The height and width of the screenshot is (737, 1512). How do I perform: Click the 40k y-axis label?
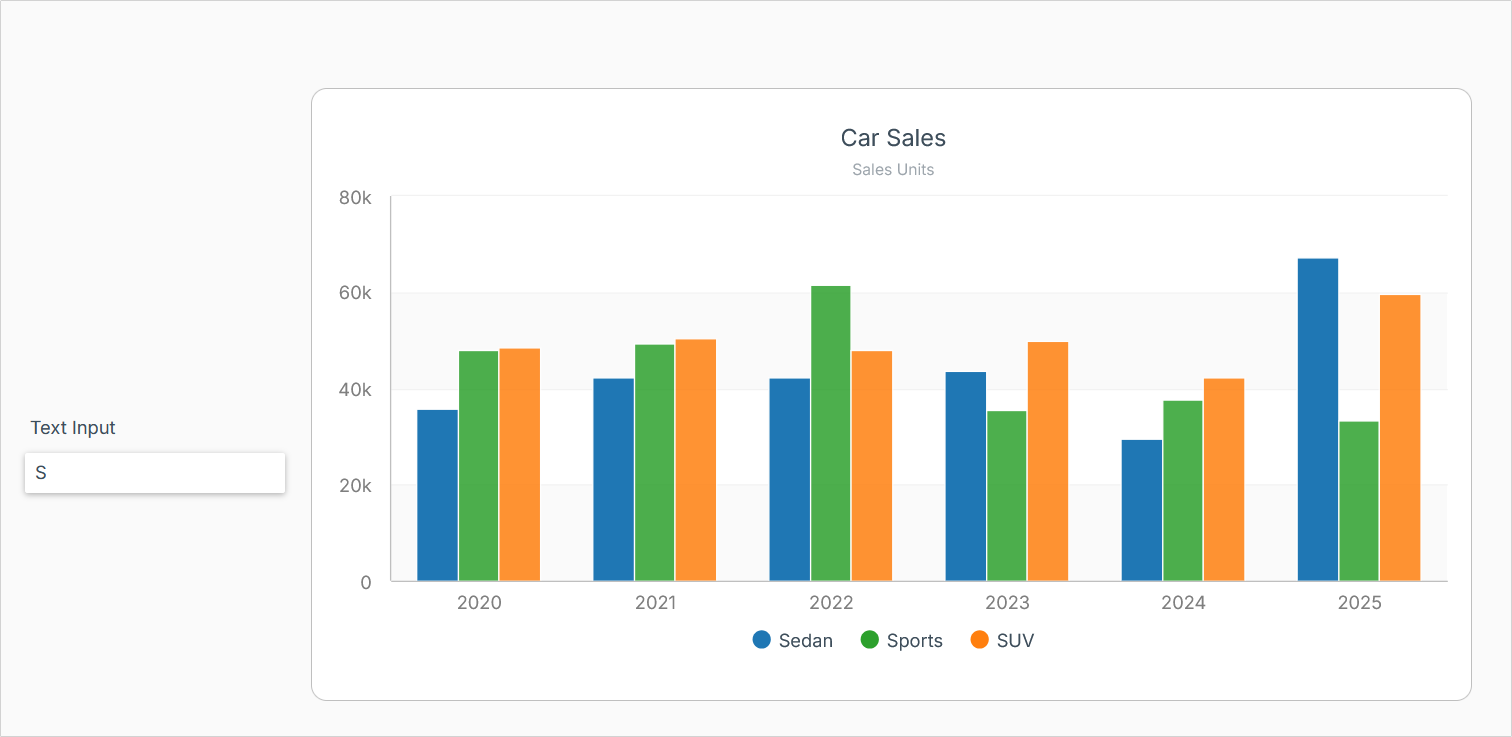(x=355, y=390)
